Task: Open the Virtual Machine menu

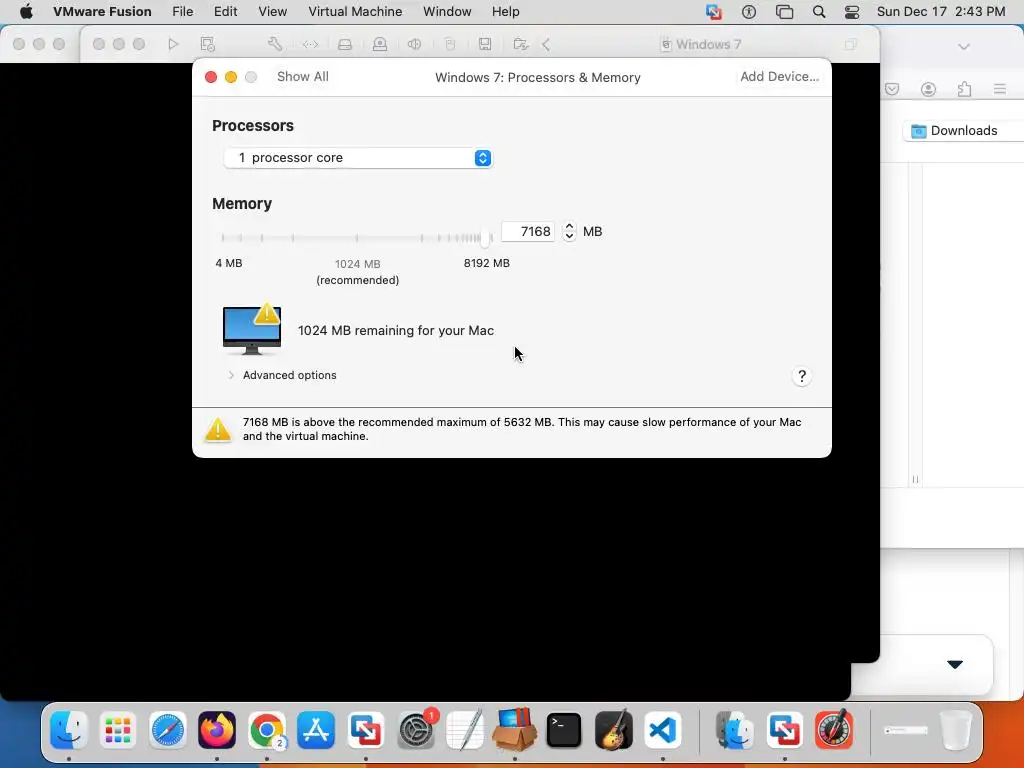Action: (355, 12)
